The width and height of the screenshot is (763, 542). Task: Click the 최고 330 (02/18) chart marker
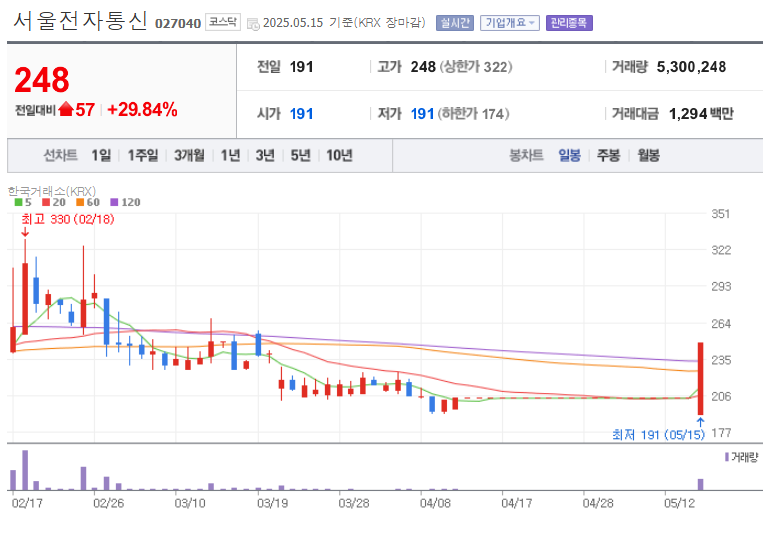point(68,219)
